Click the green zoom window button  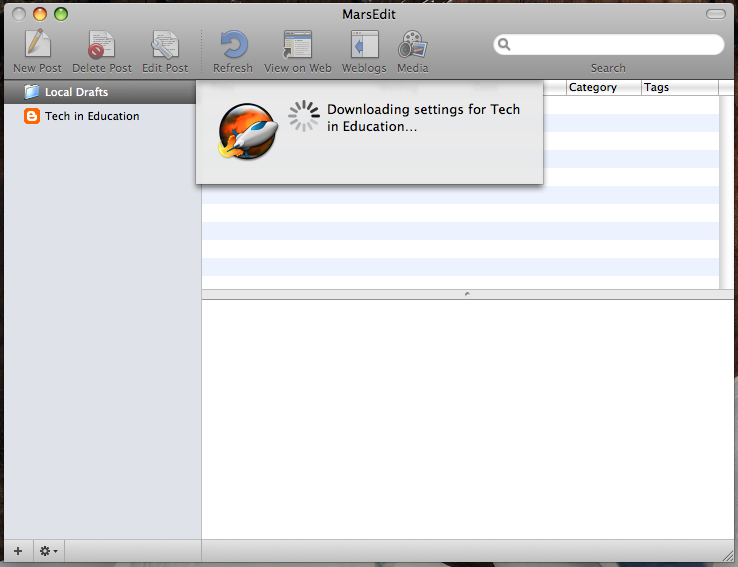(61, 14)
